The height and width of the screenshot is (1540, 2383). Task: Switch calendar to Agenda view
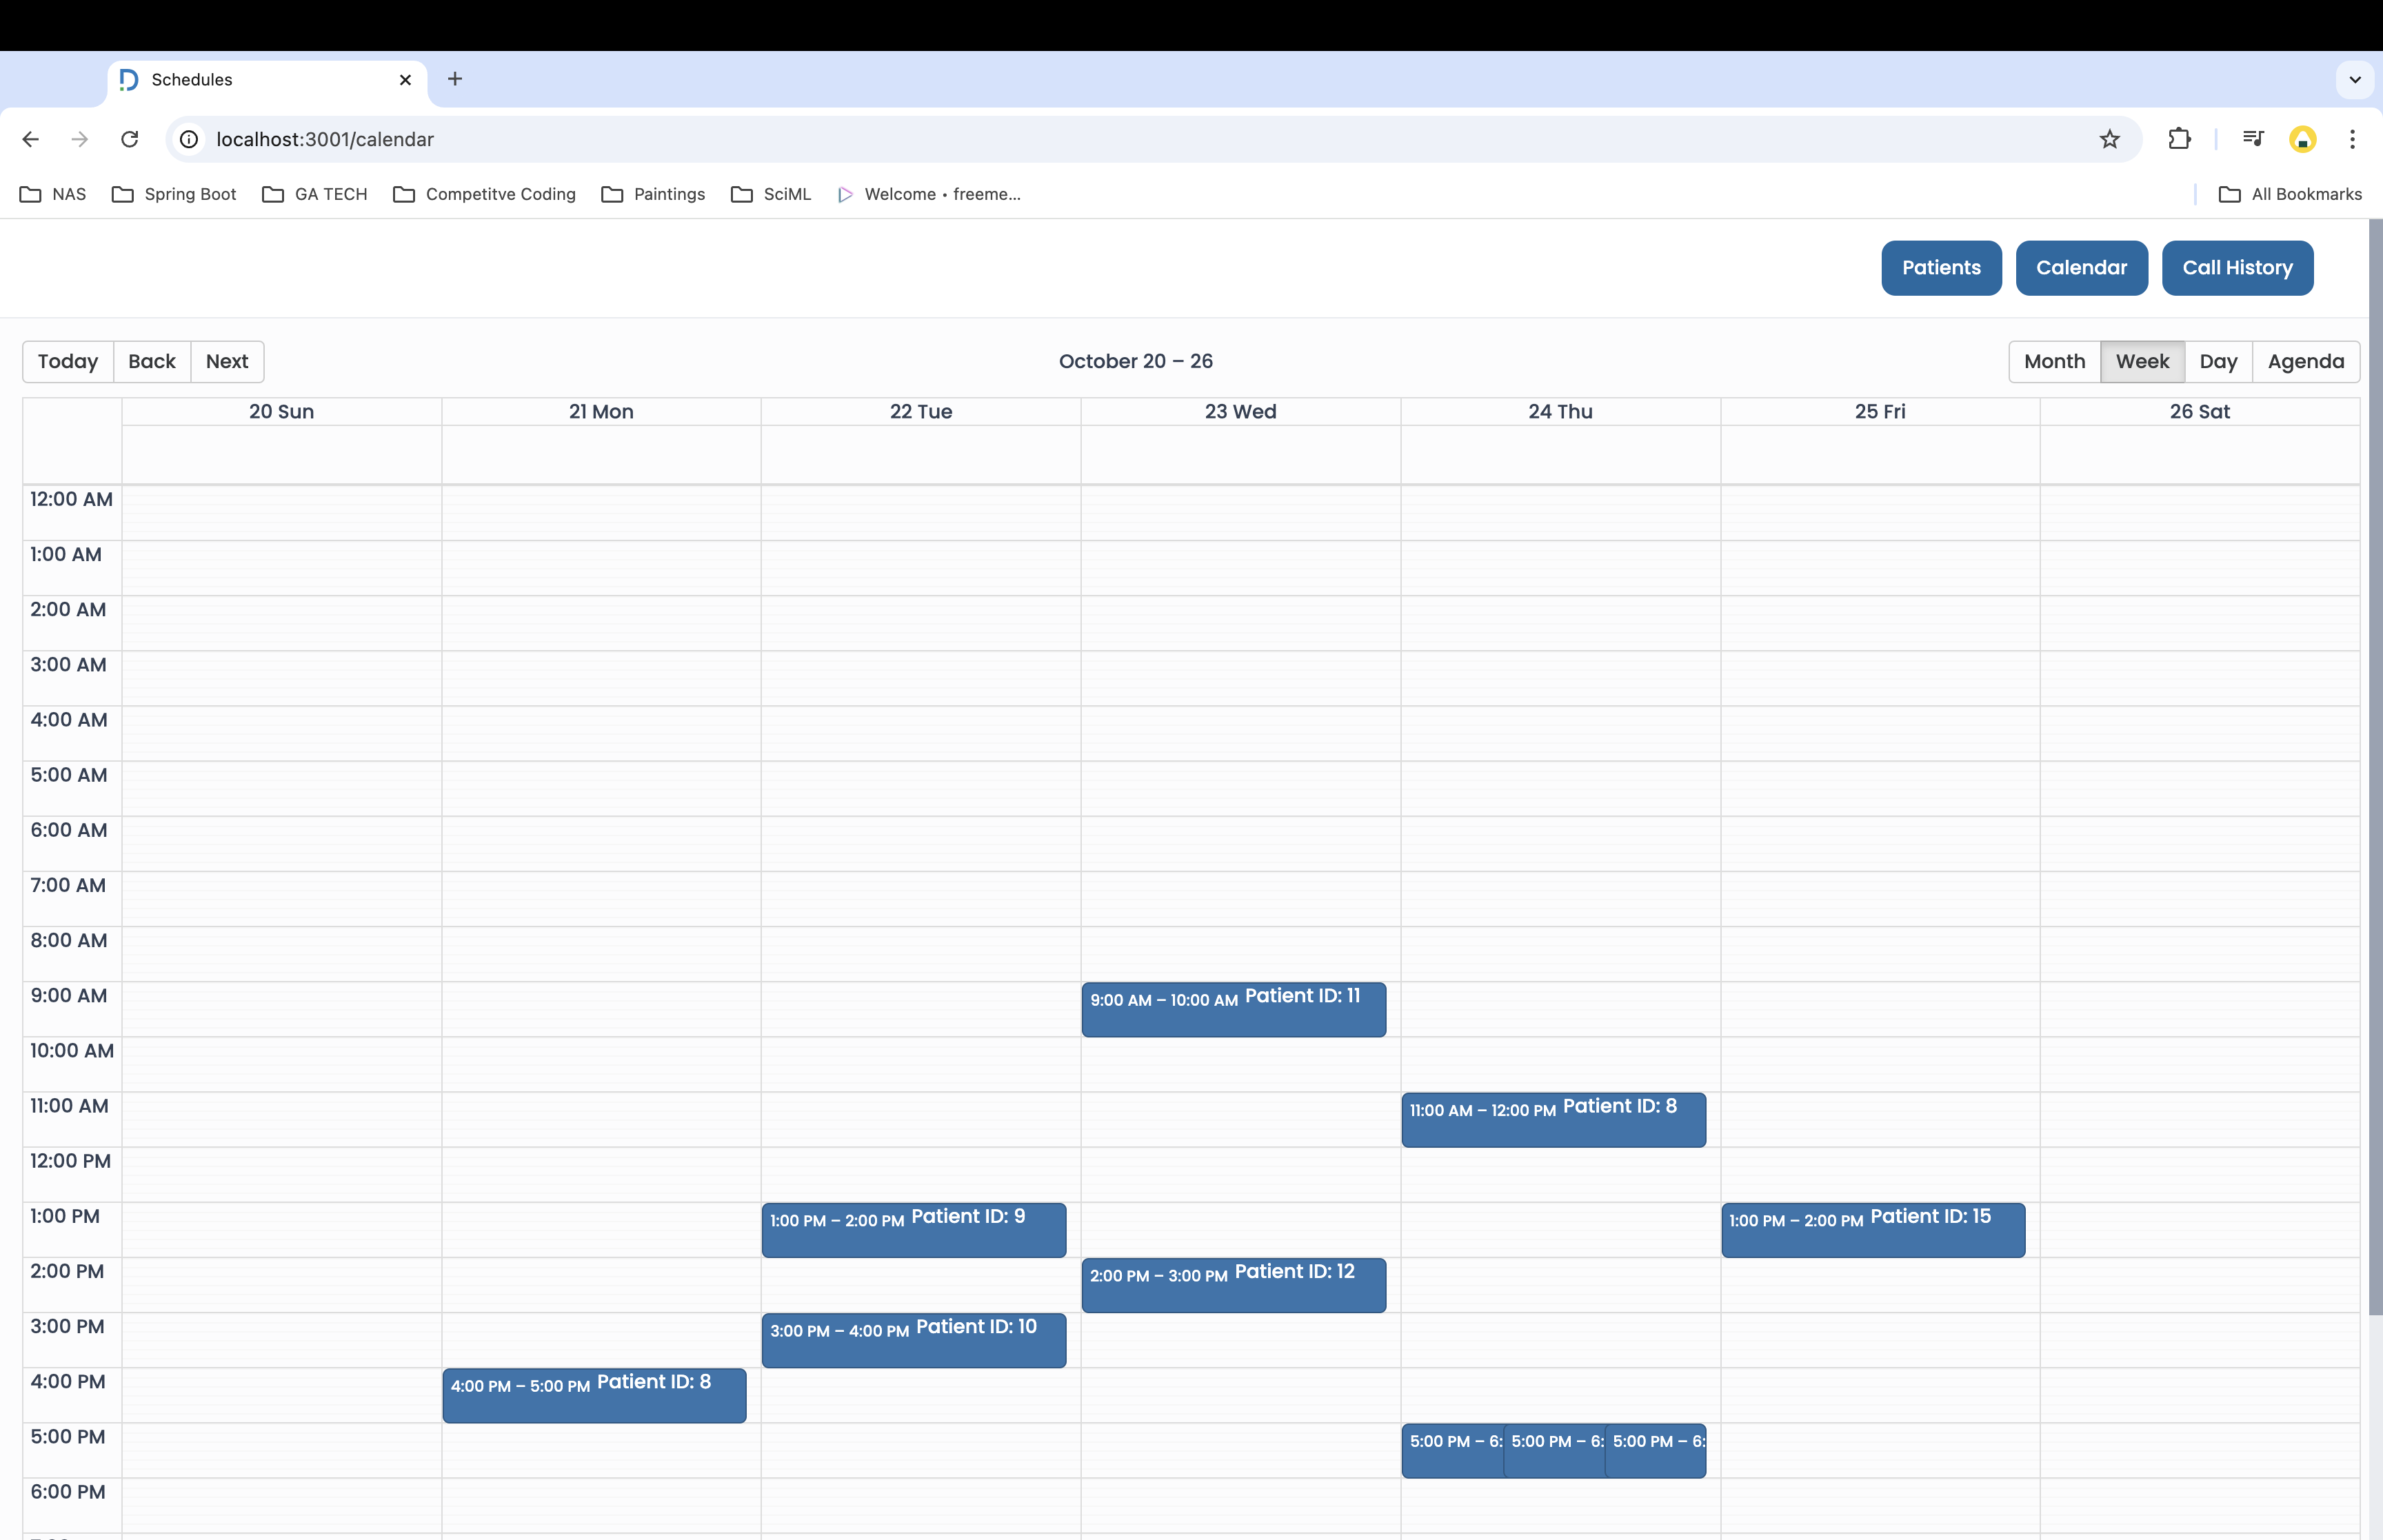pyautogui.click(x=2305, y=361)
